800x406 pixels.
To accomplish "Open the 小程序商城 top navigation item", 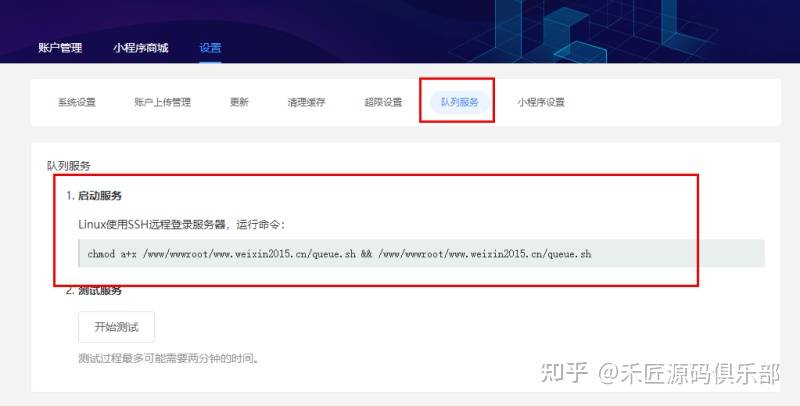I will (141, 48).
